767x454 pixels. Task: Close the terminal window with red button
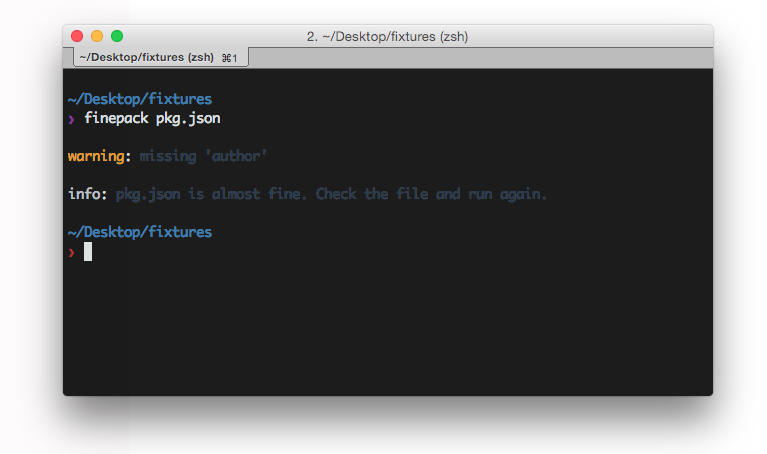(77, 36)
